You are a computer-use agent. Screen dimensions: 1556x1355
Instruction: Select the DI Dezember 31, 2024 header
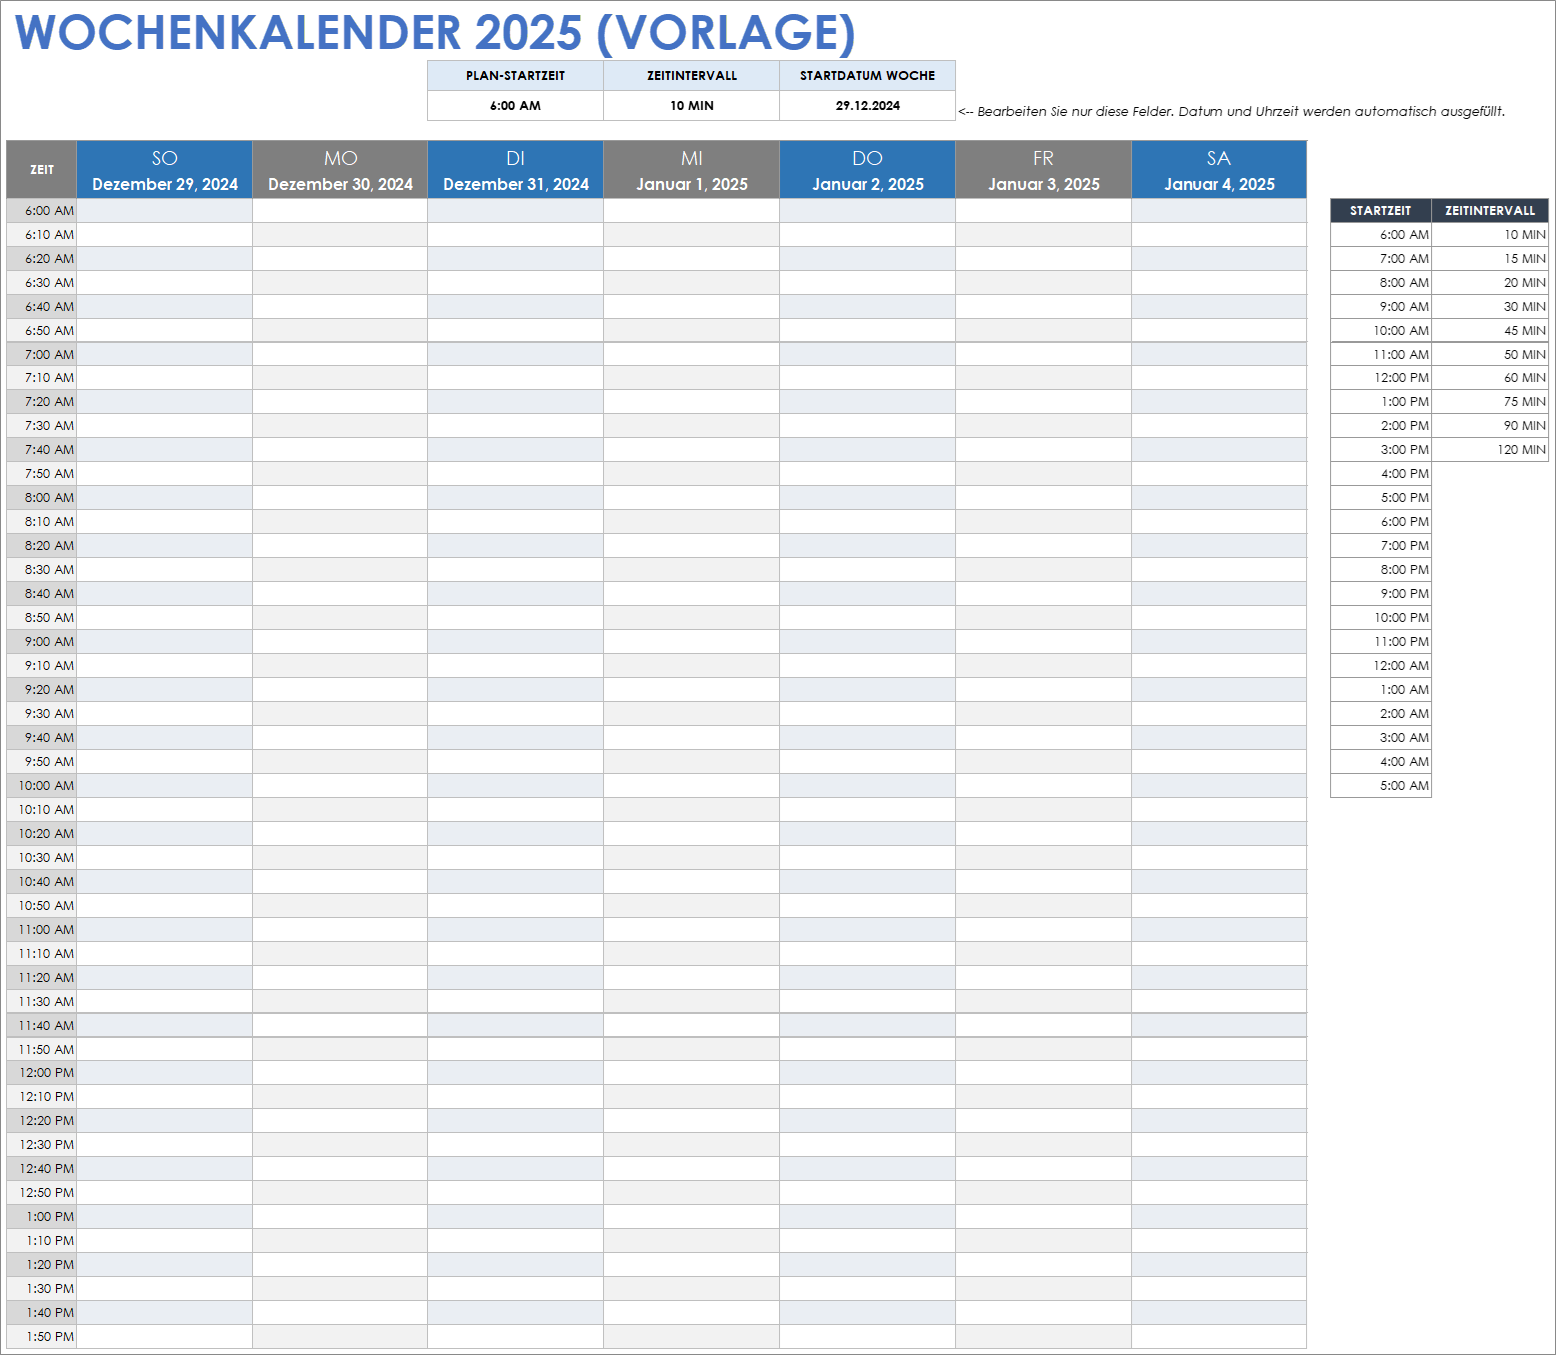[515, 170]
